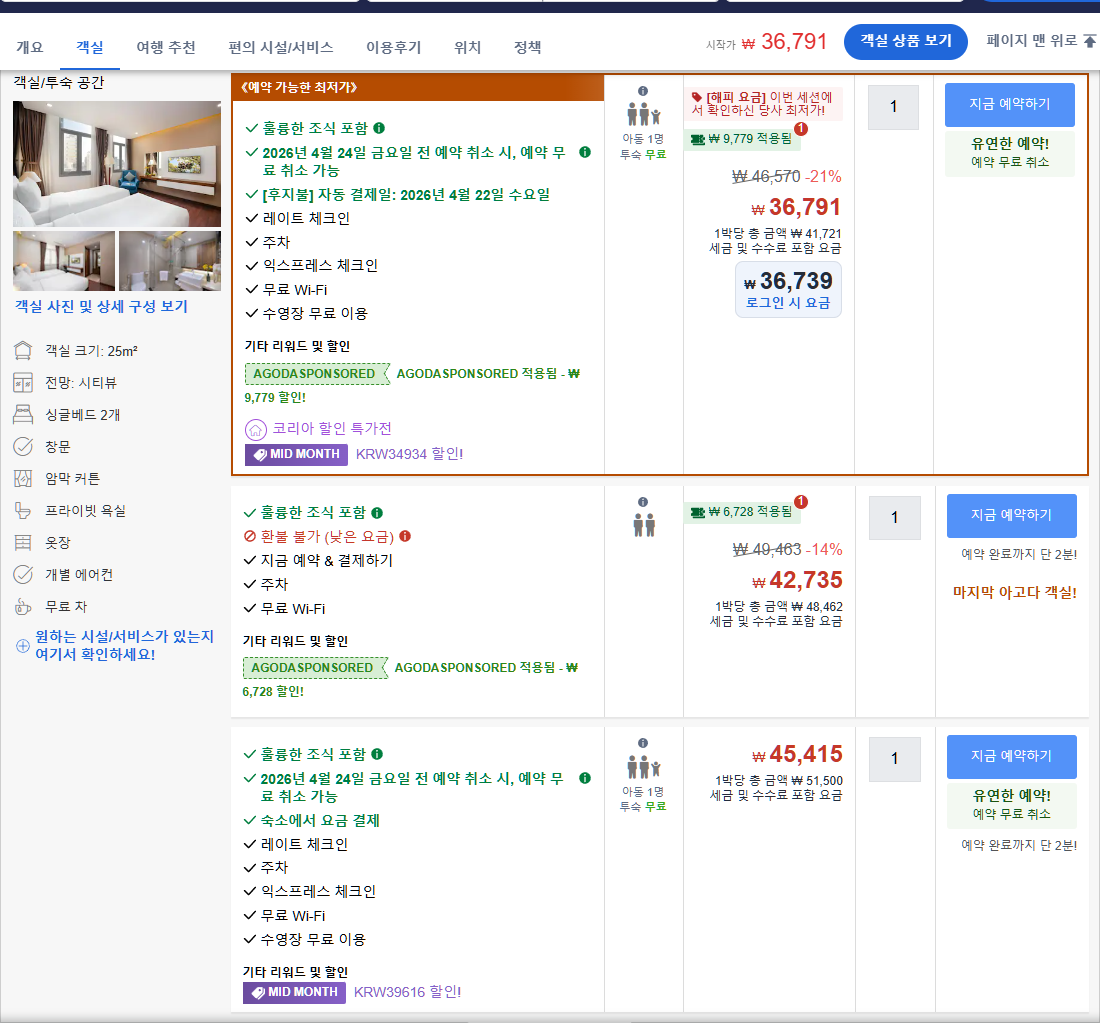Click 숙소에서 요금 결제 text

[320, 821]
